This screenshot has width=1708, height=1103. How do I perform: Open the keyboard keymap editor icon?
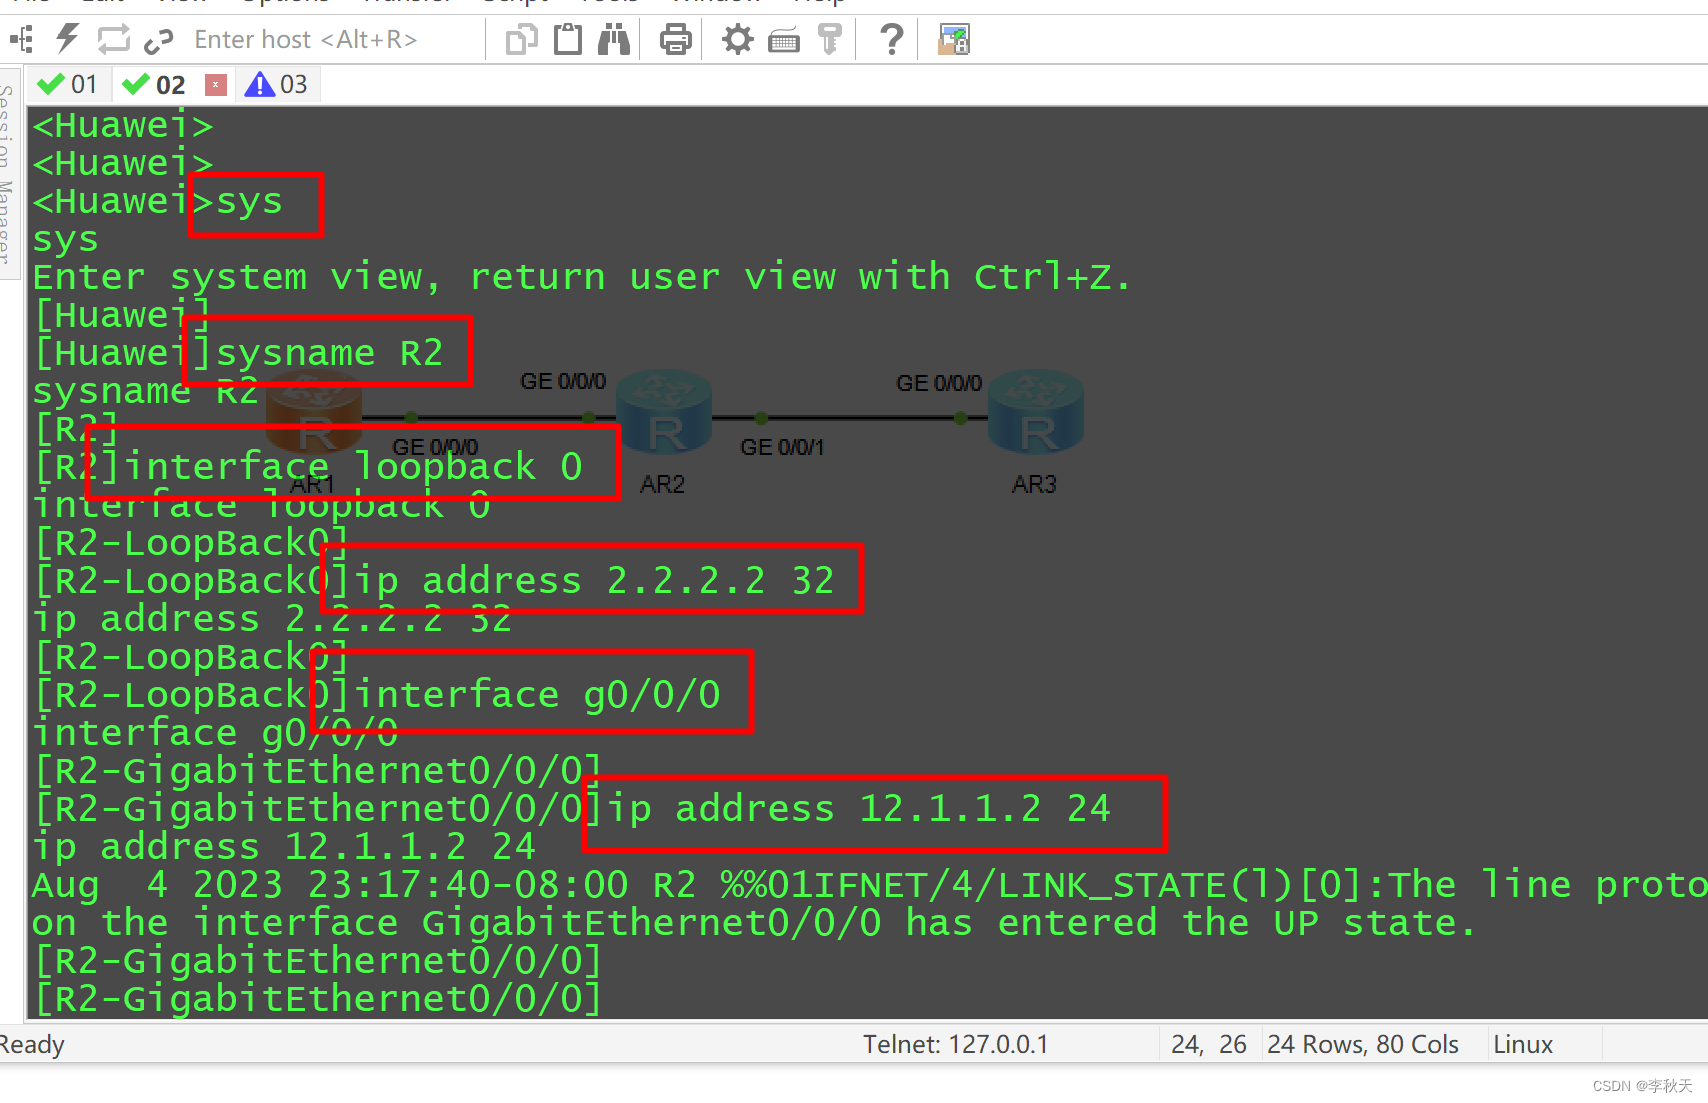click(784, 41)
